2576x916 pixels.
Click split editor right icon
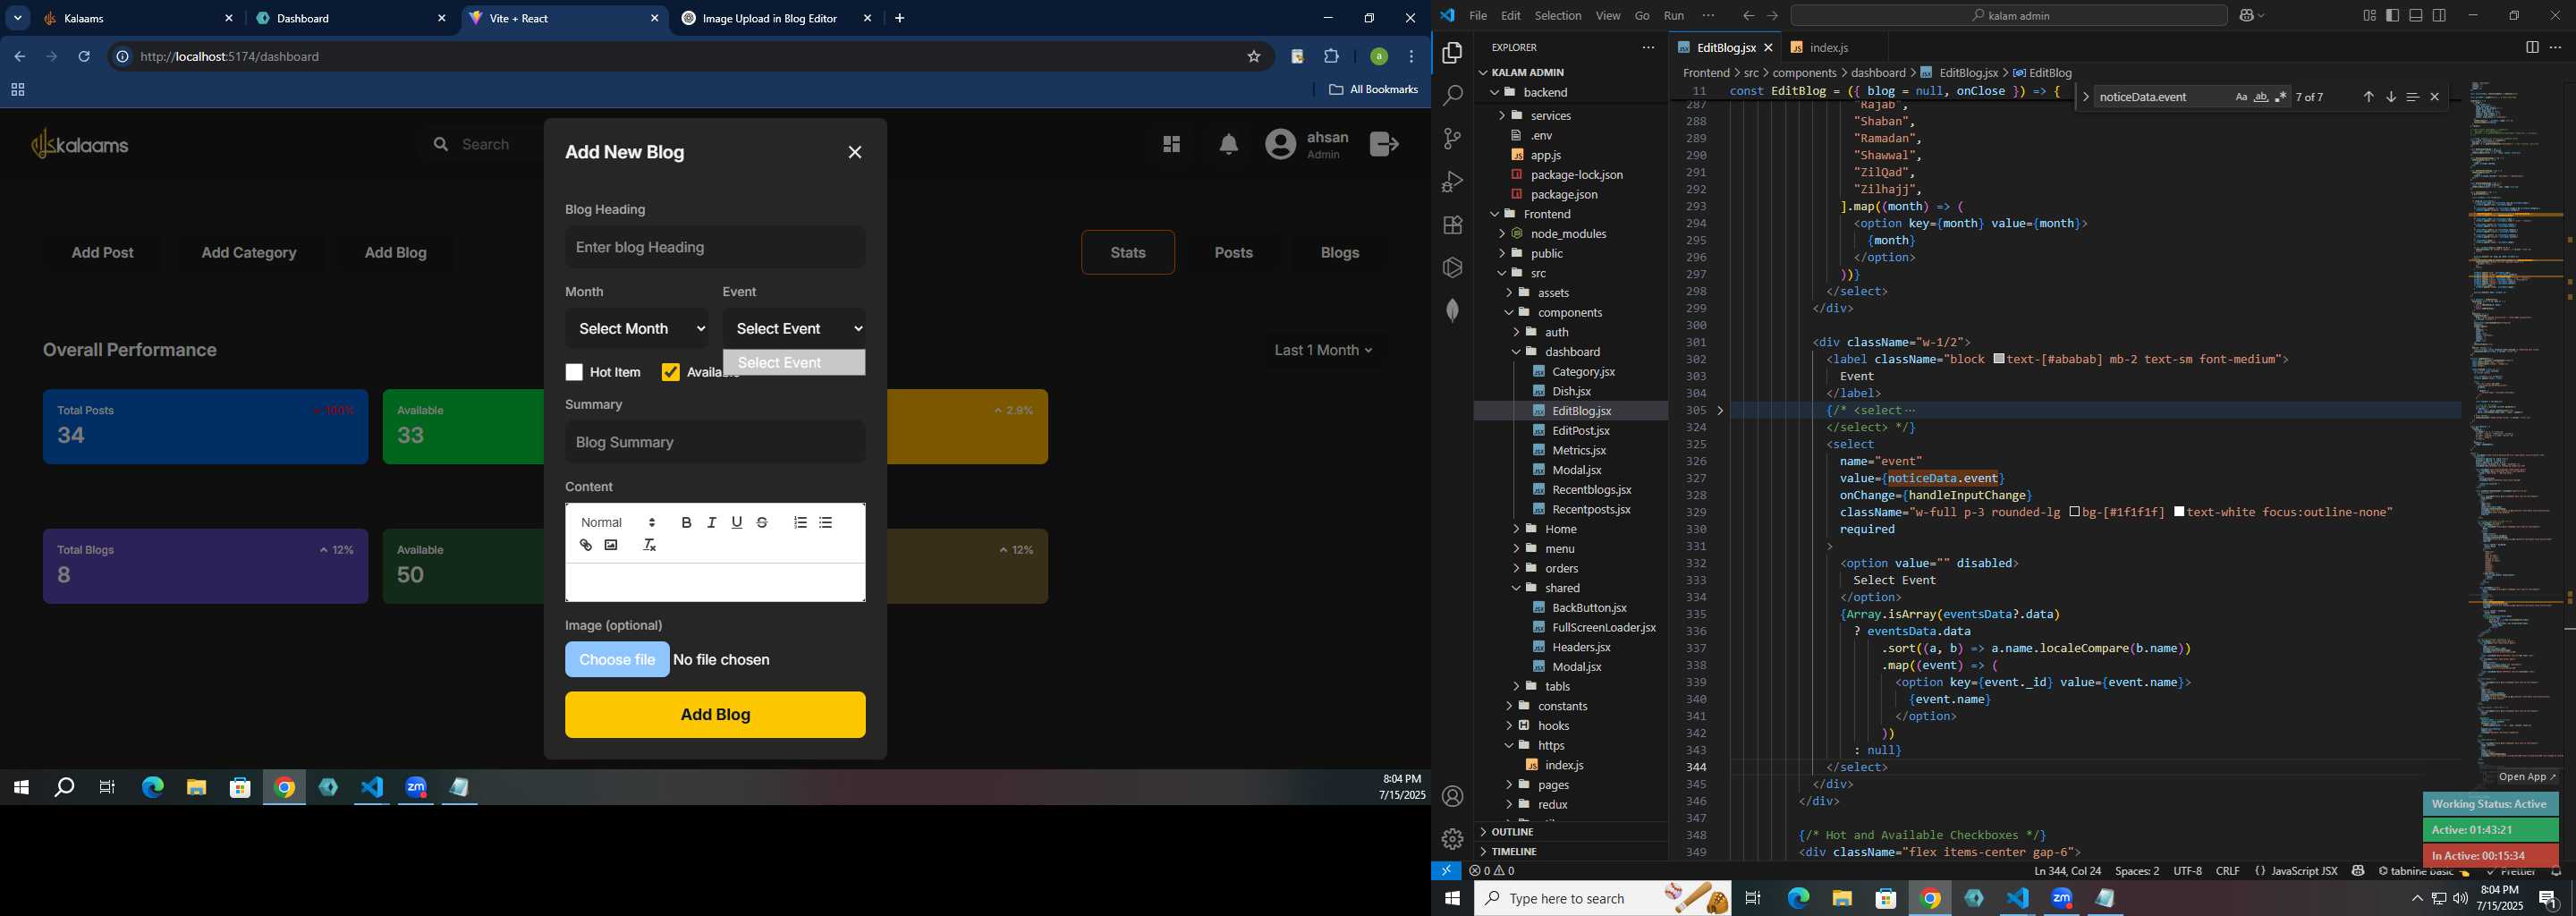pyautogui.click(x=2532, y=47)
